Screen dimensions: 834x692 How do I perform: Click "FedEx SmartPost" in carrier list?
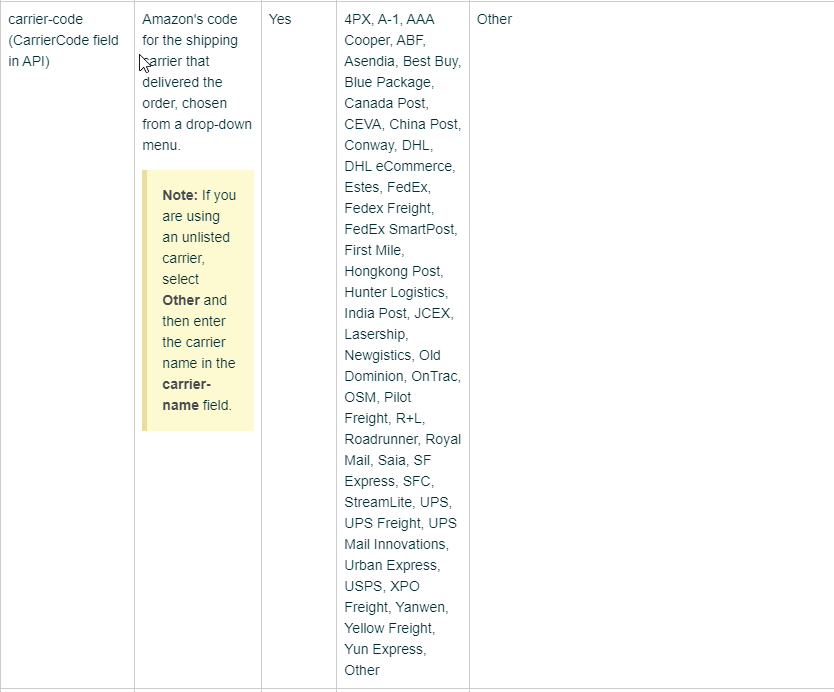point(400,229)
